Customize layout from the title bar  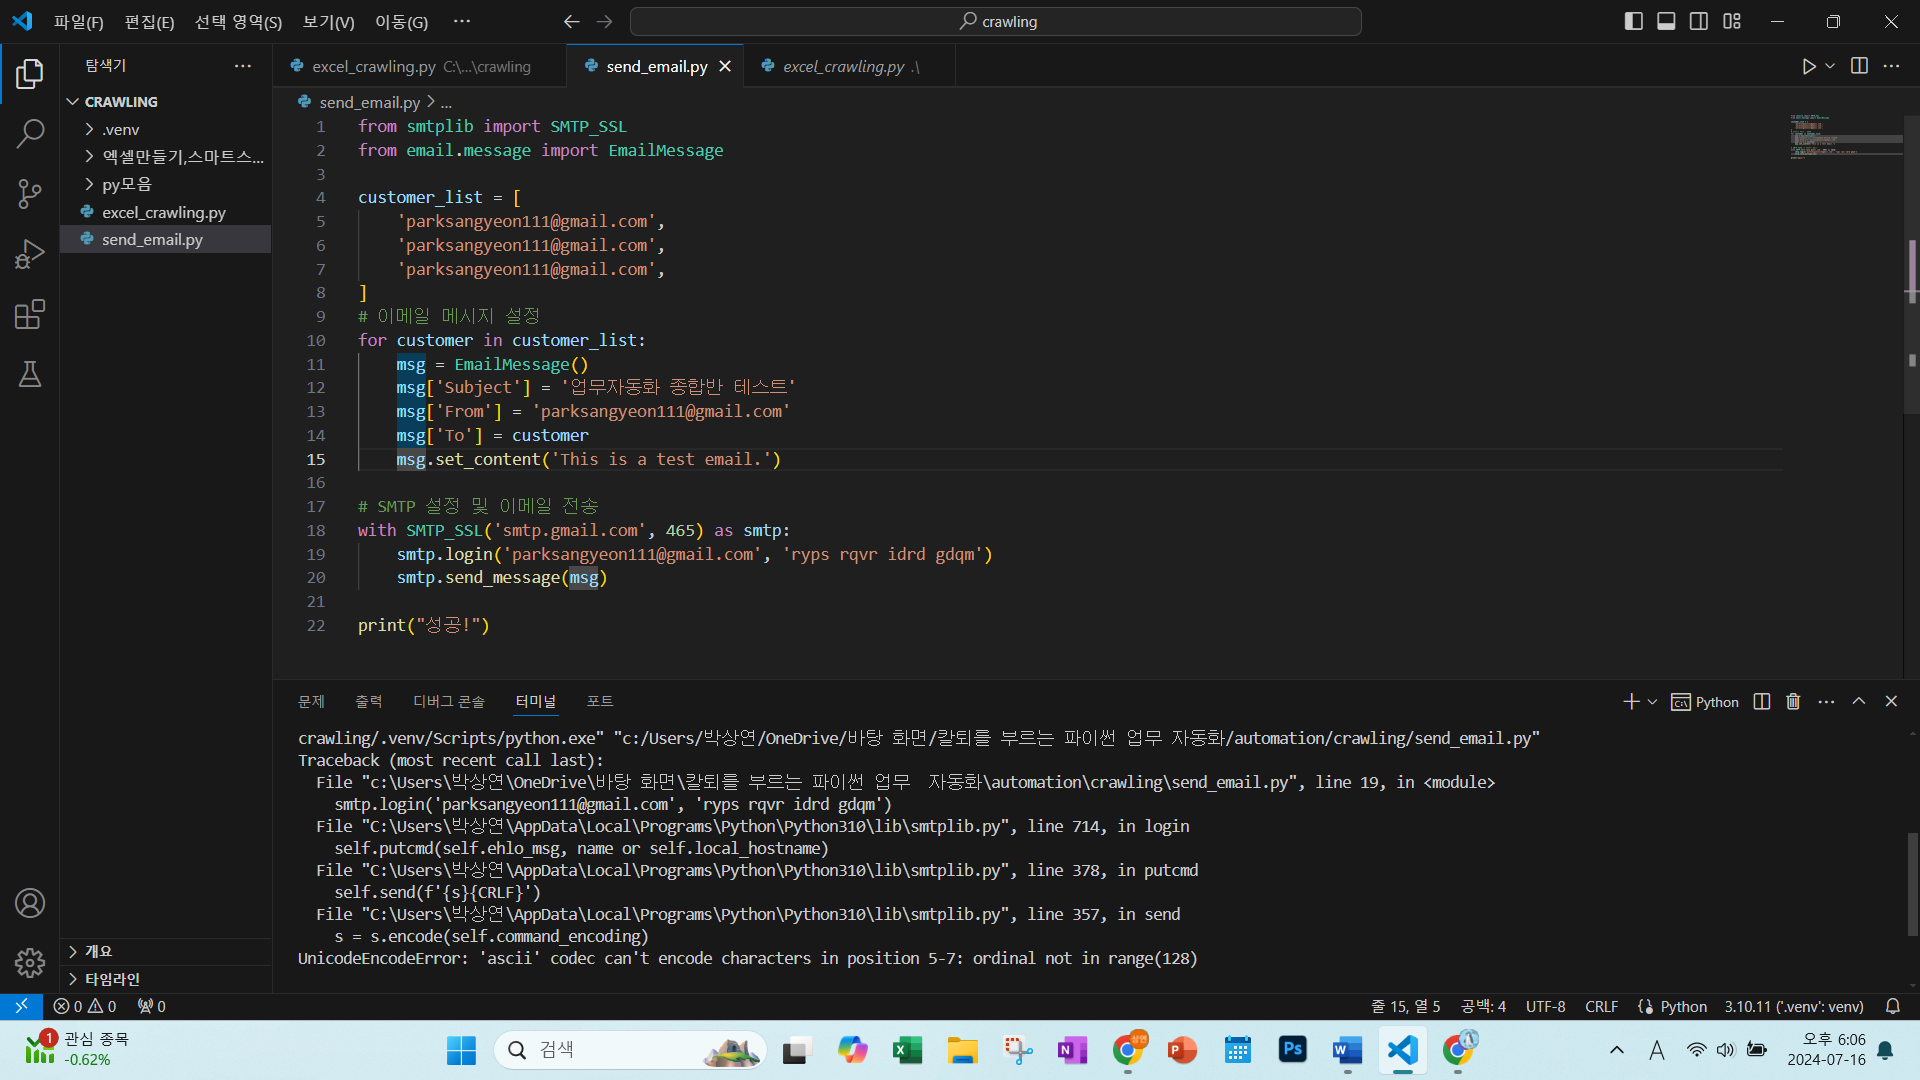(x=1732, y=21)
